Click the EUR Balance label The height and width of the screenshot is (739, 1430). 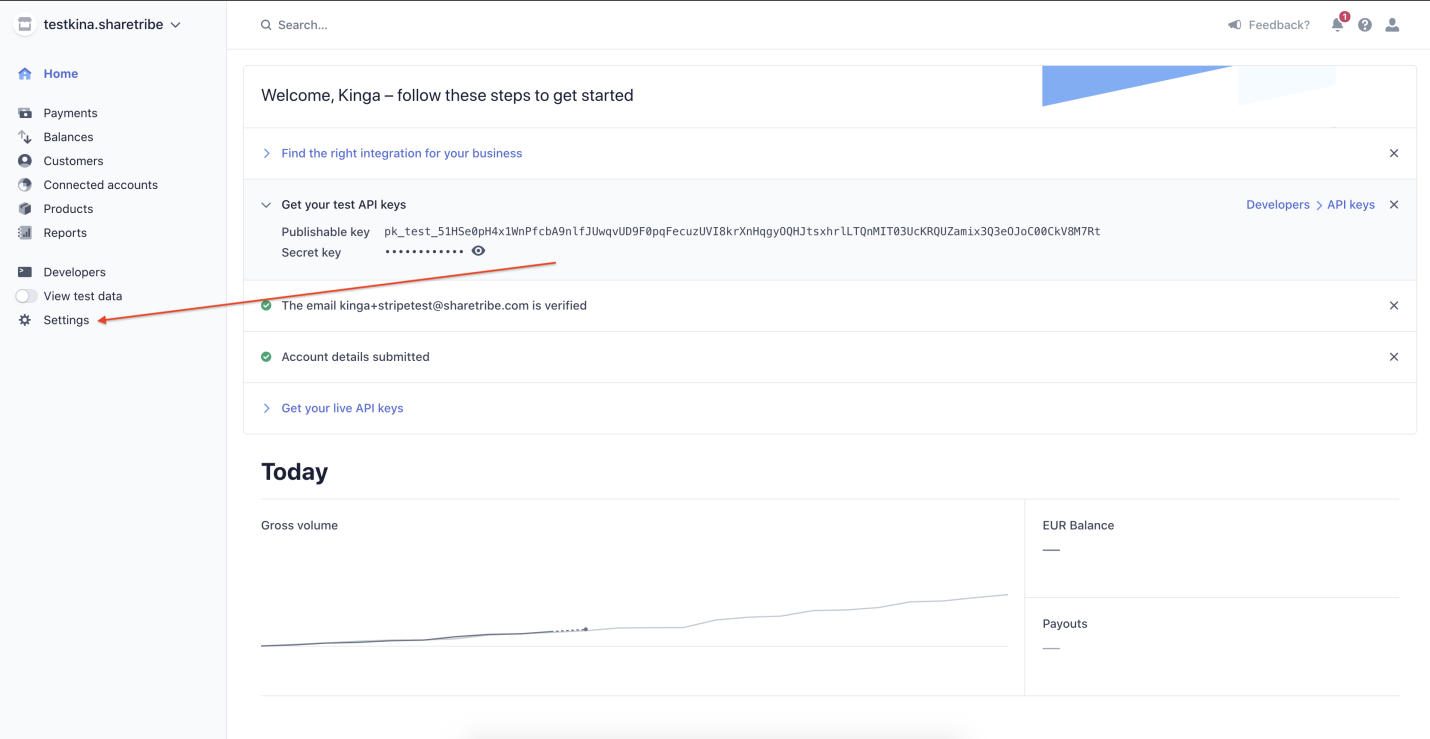click(1078, 526)
